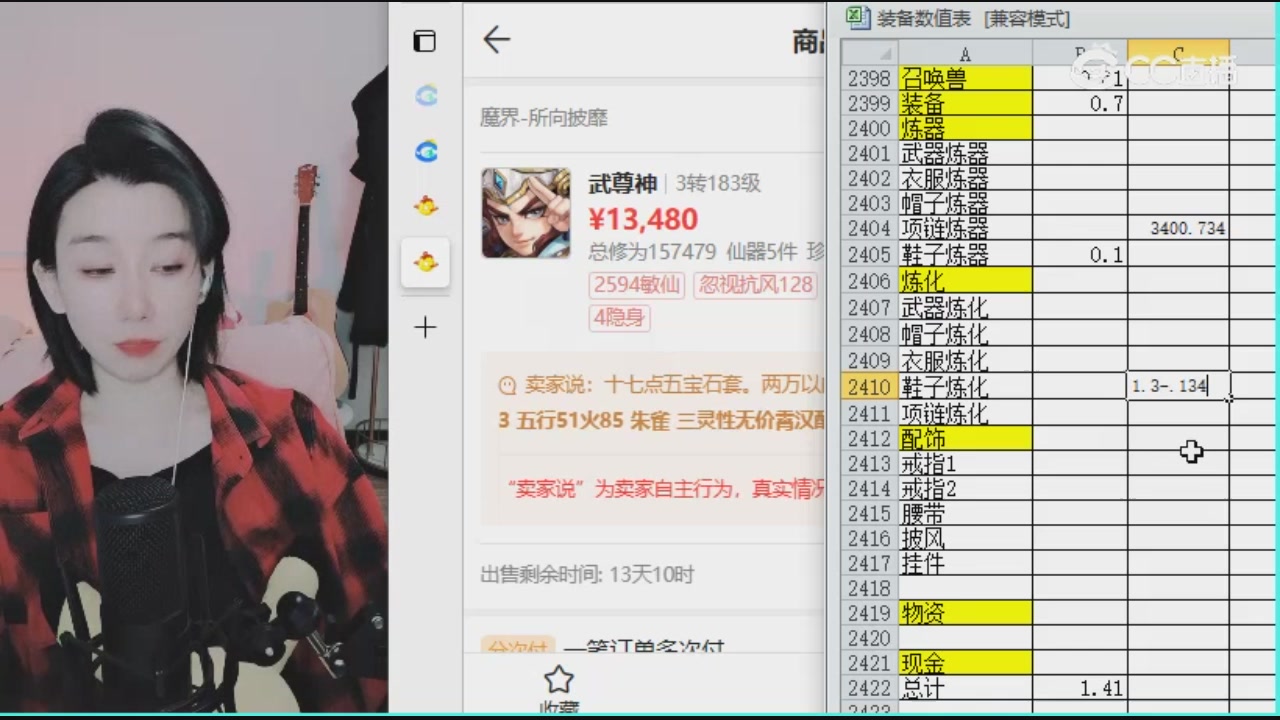1280x720 pixels.
Task: Click the 项链炼化 cell
Action: point(965,413)
